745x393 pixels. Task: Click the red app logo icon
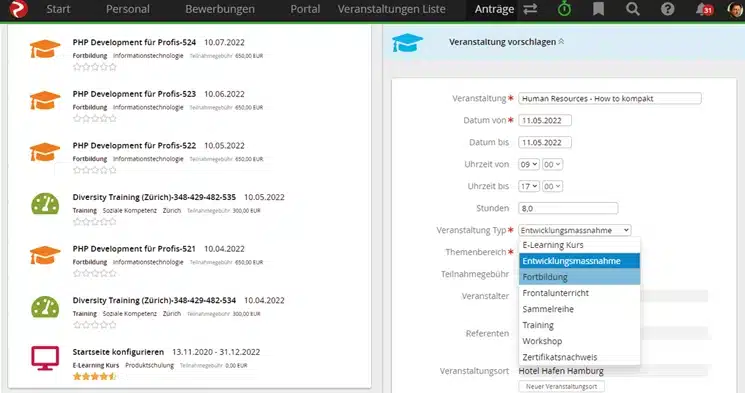coord(19,9)
